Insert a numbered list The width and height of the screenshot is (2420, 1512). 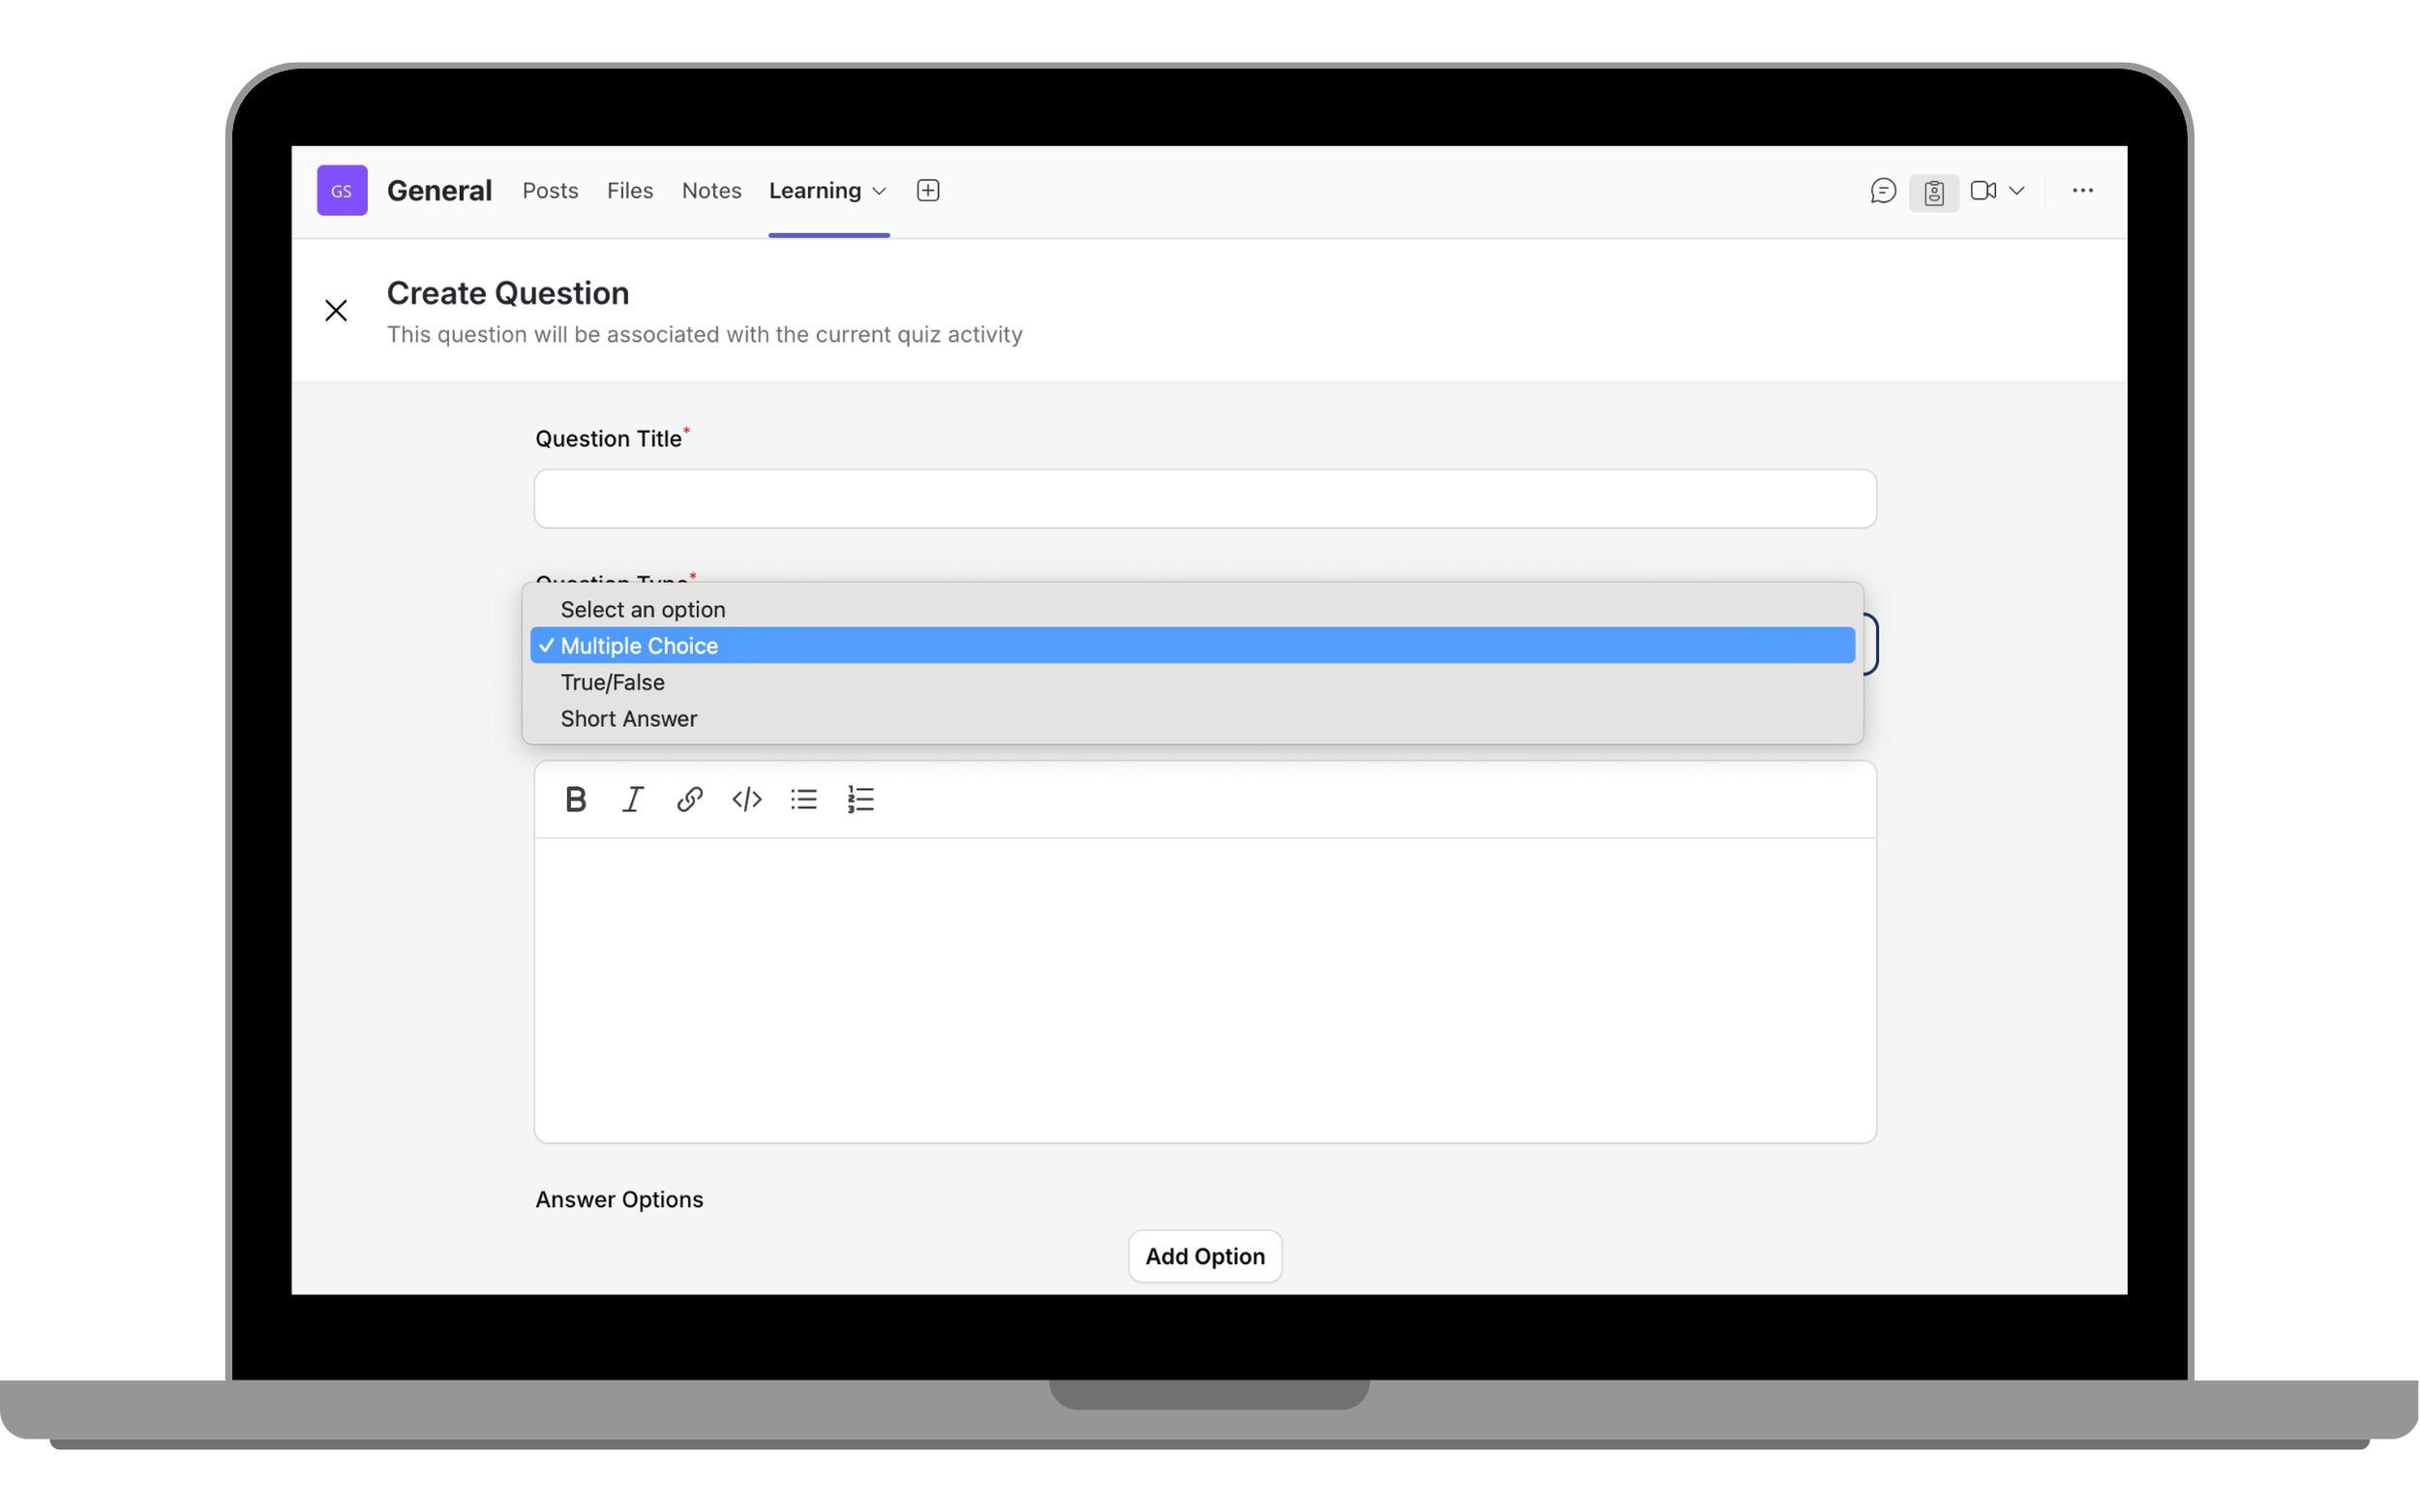[860, 799]
